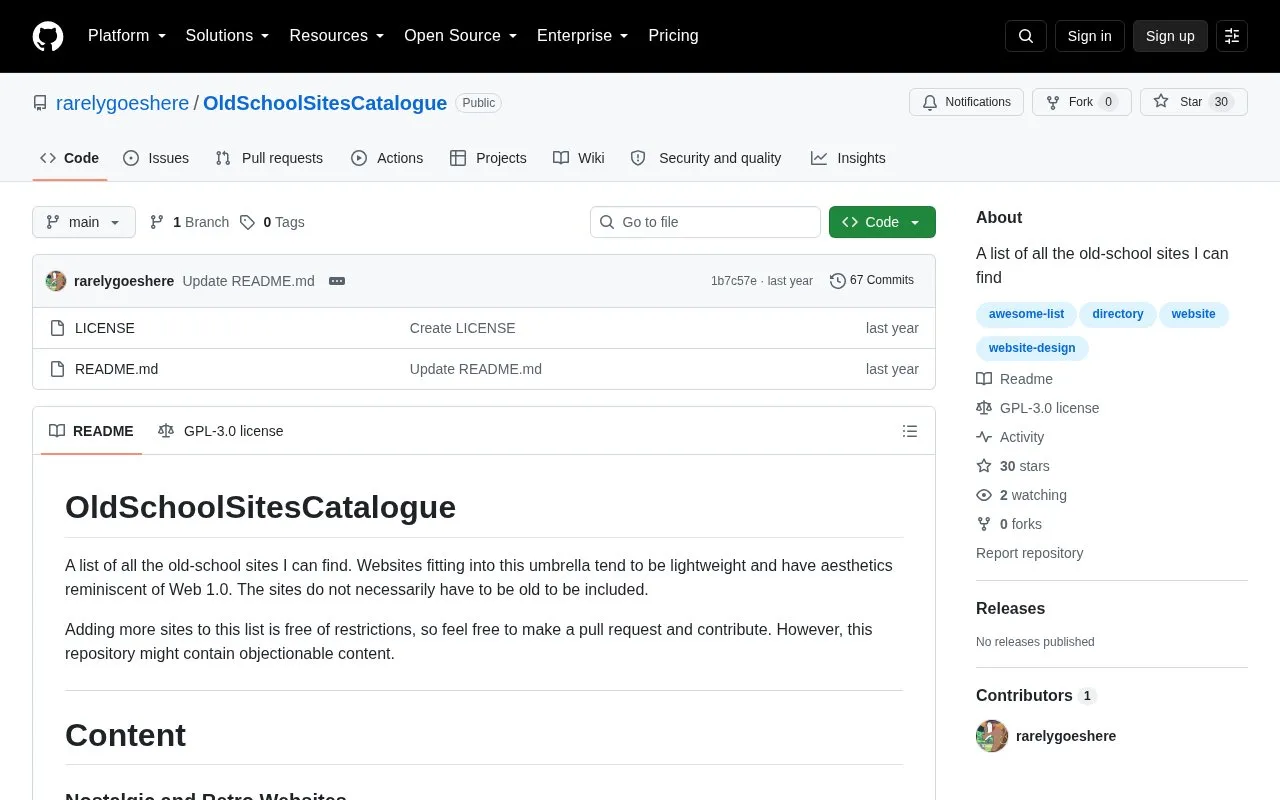The width and height of the screenshot is (1280, 800).
Task: Star this repository
Action: tap(1193, 102)
